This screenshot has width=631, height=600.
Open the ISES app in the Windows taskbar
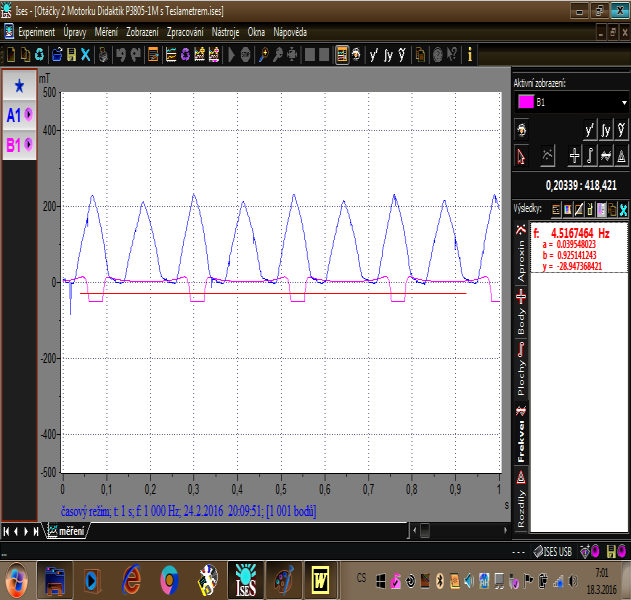246,580
